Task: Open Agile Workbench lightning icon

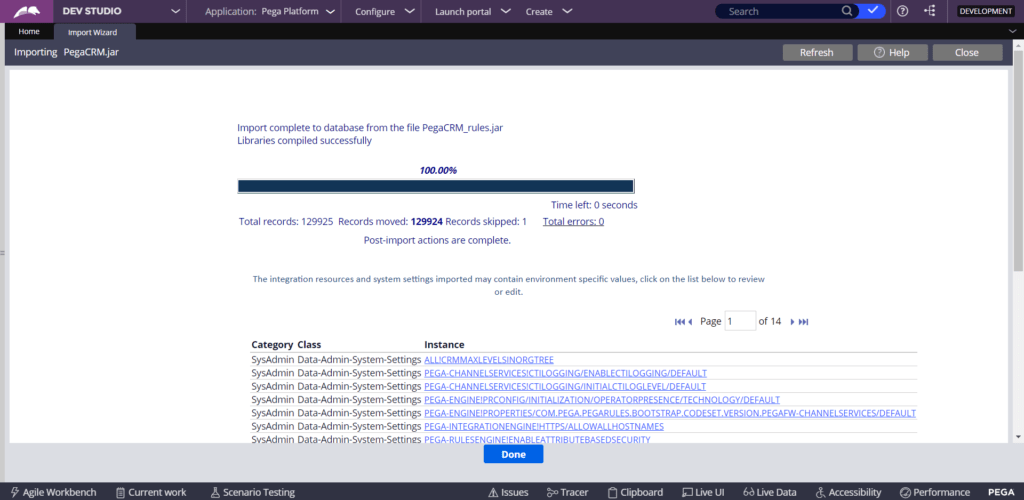Action: (x=14, y=492)
